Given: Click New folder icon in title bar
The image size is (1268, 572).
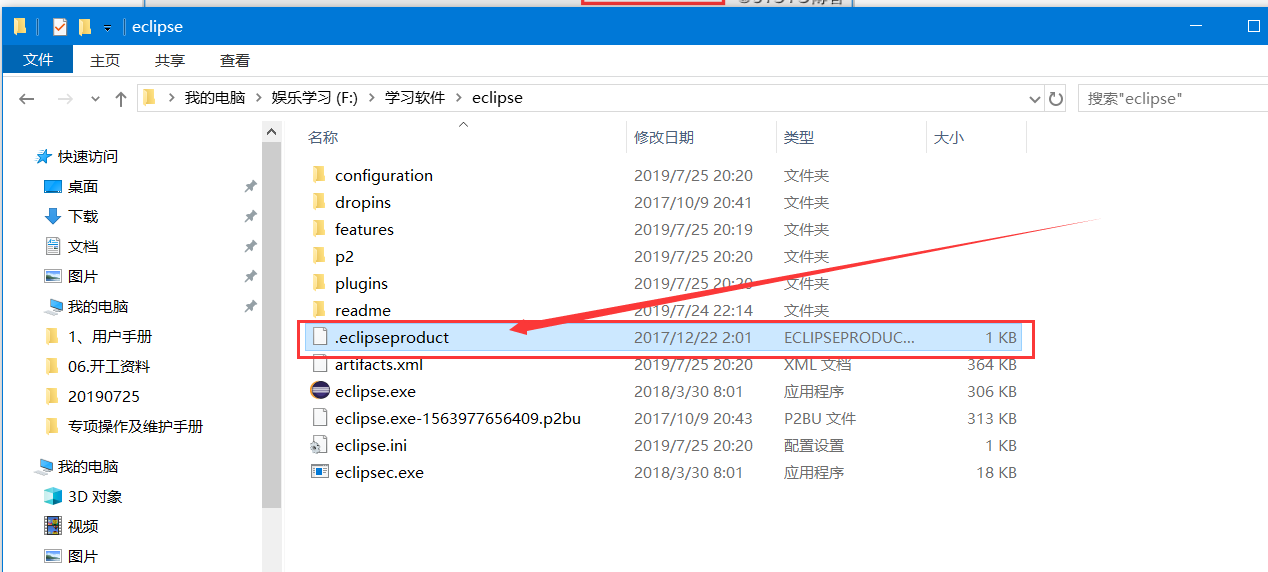Looking at the screenshot, I should click(85, 27).
